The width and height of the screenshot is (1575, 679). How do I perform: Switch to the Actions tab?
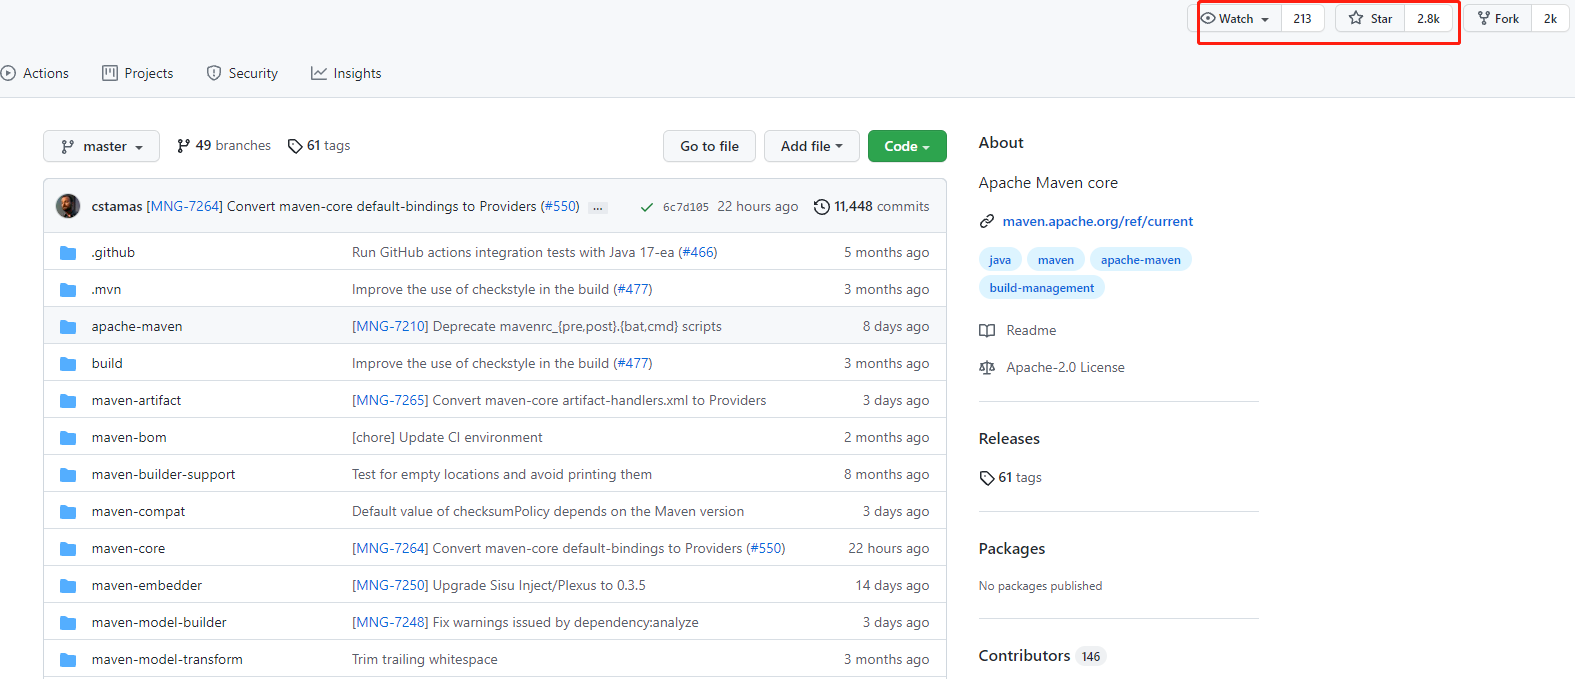(x=35, y=73)
